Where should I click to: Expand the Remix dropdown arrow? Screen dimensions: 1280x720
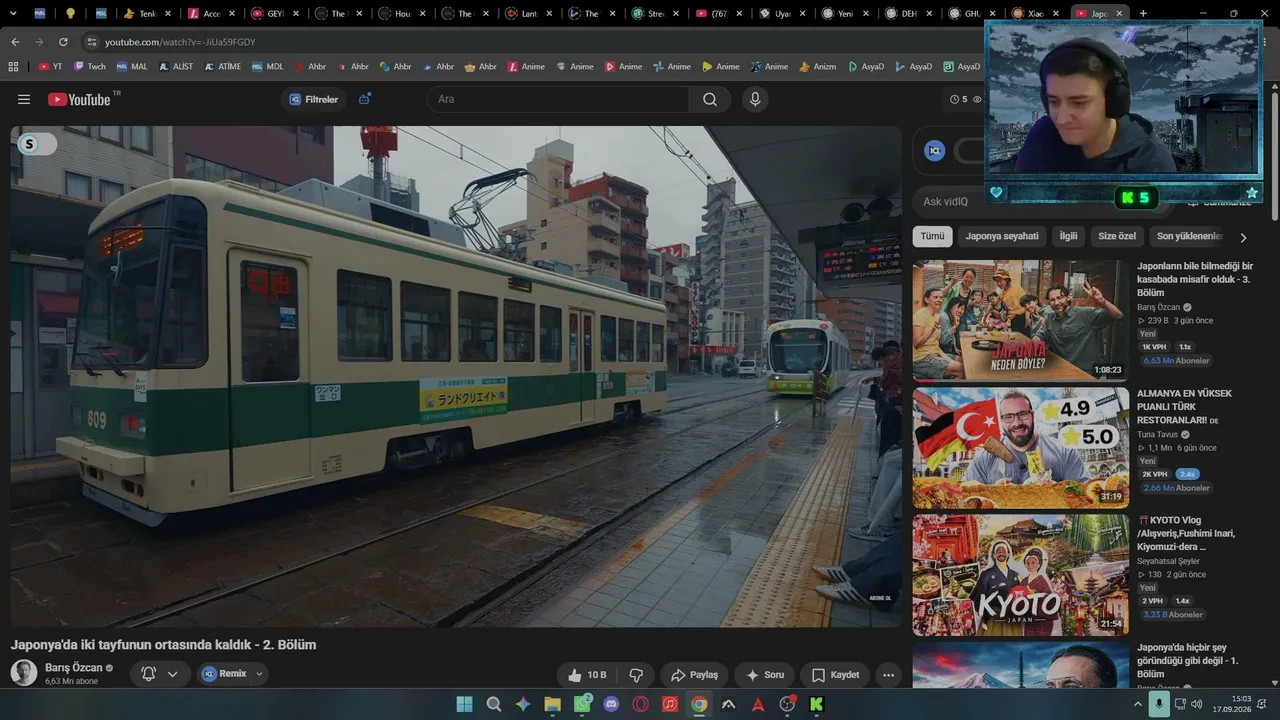point(260,674)
